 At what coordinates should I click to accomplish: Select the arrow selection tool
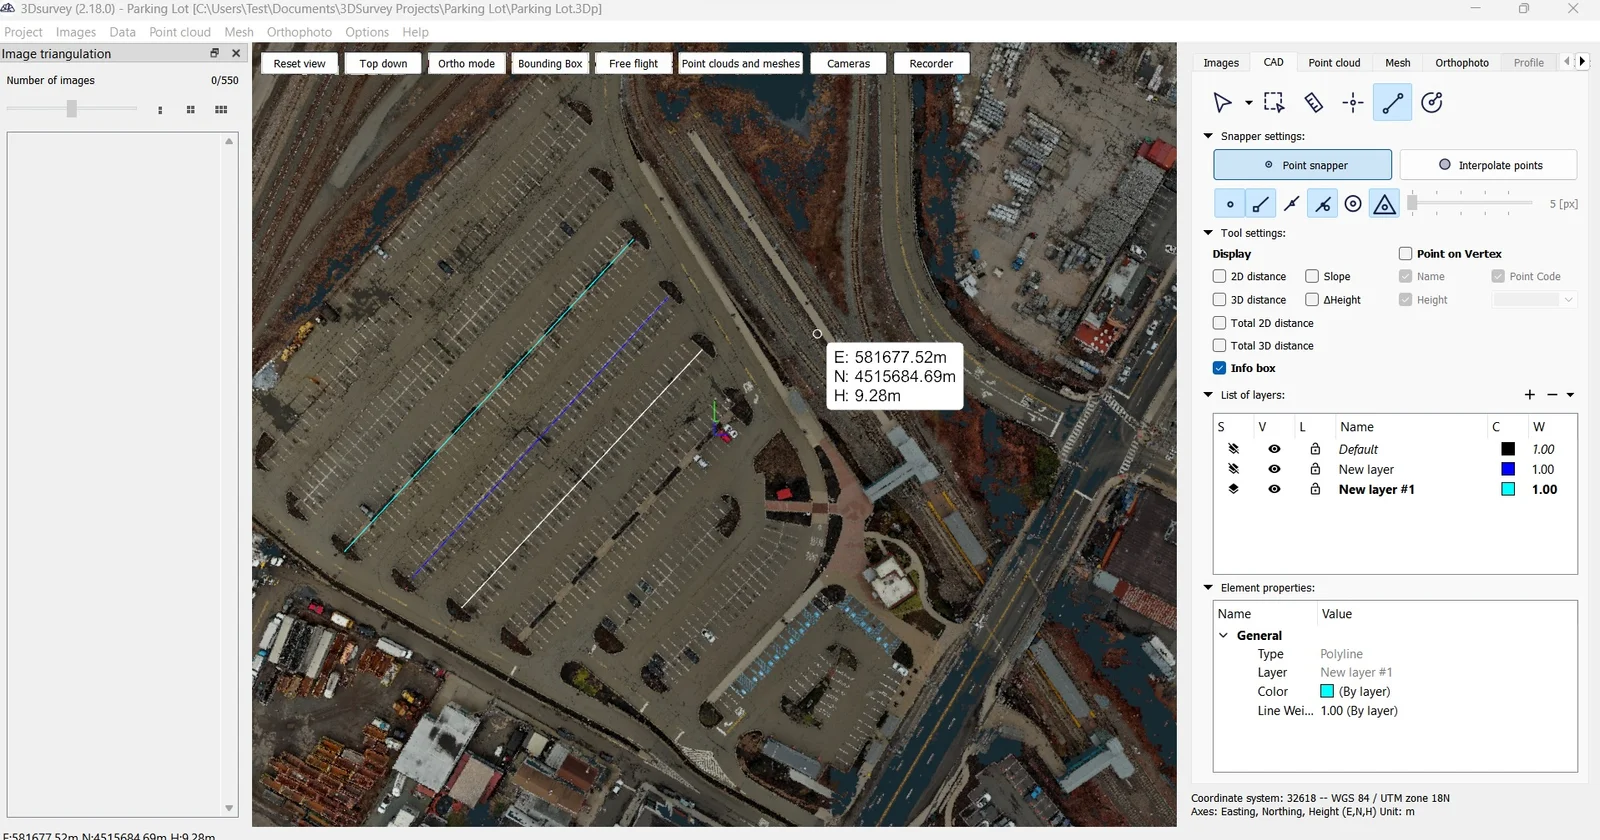coord(1222,103)
